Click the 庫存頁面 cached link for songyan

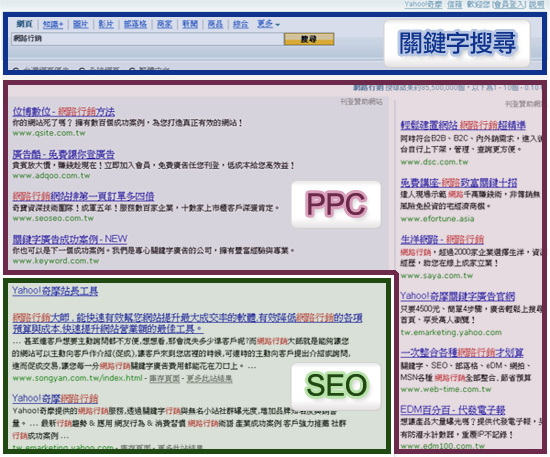click(165, 379)
